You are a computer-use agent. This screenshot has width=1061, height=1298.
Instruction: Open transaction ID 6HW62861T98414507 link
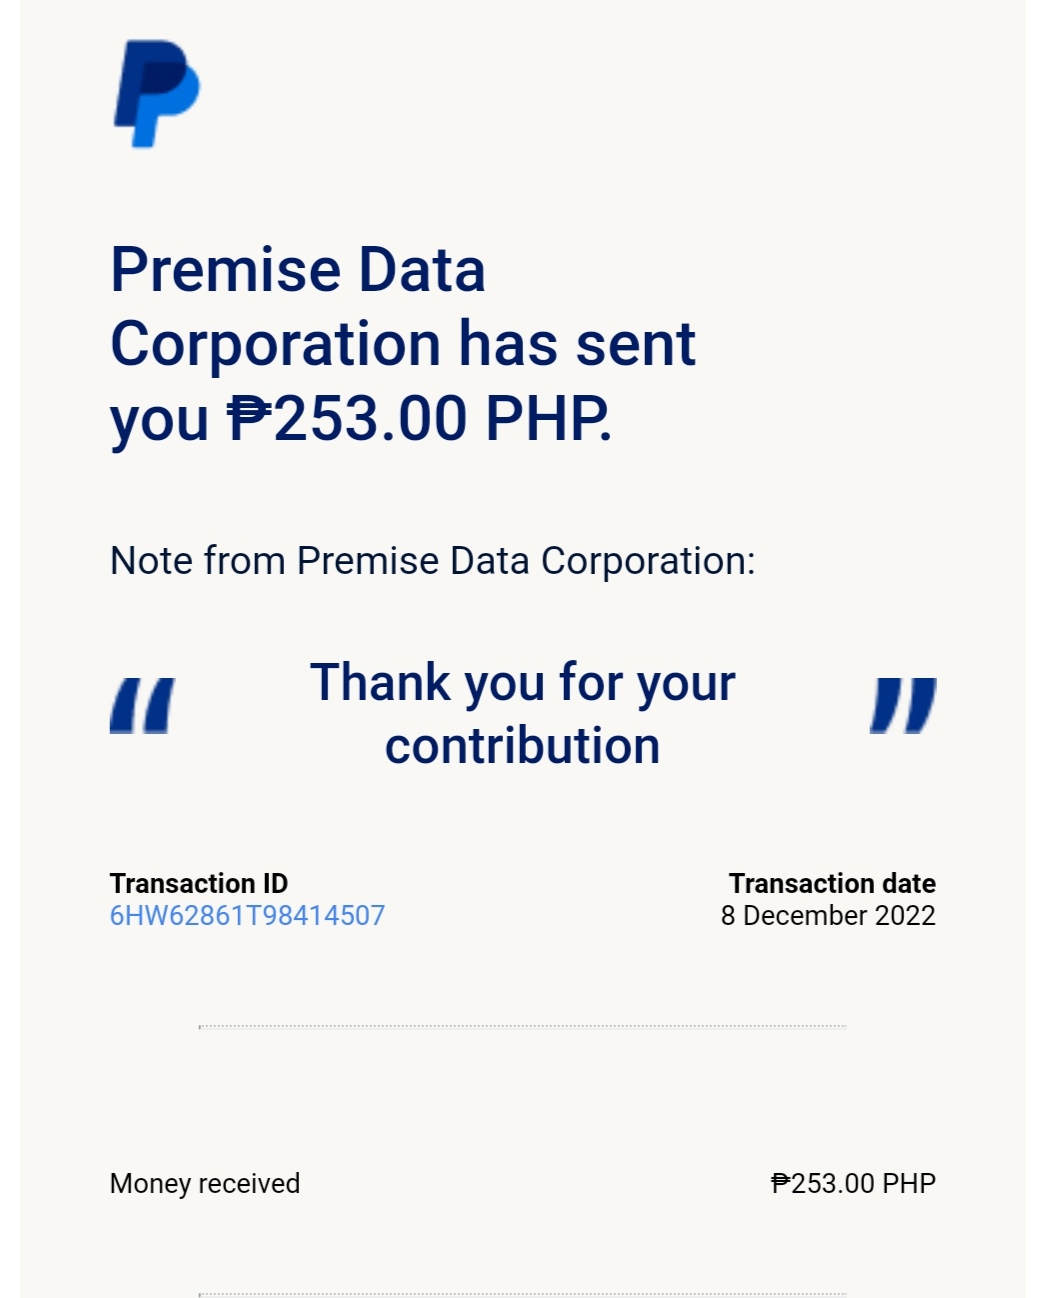(247, 915)
